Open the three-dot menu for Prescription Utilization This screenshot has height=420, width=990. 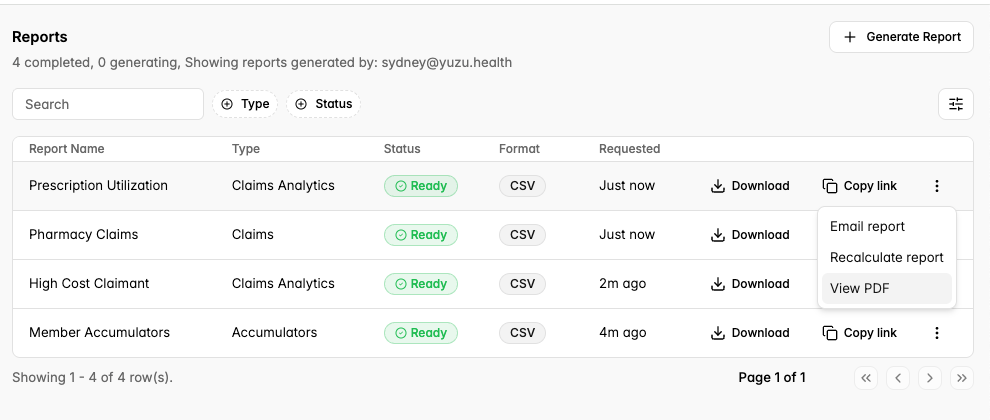tap(937, 186)
